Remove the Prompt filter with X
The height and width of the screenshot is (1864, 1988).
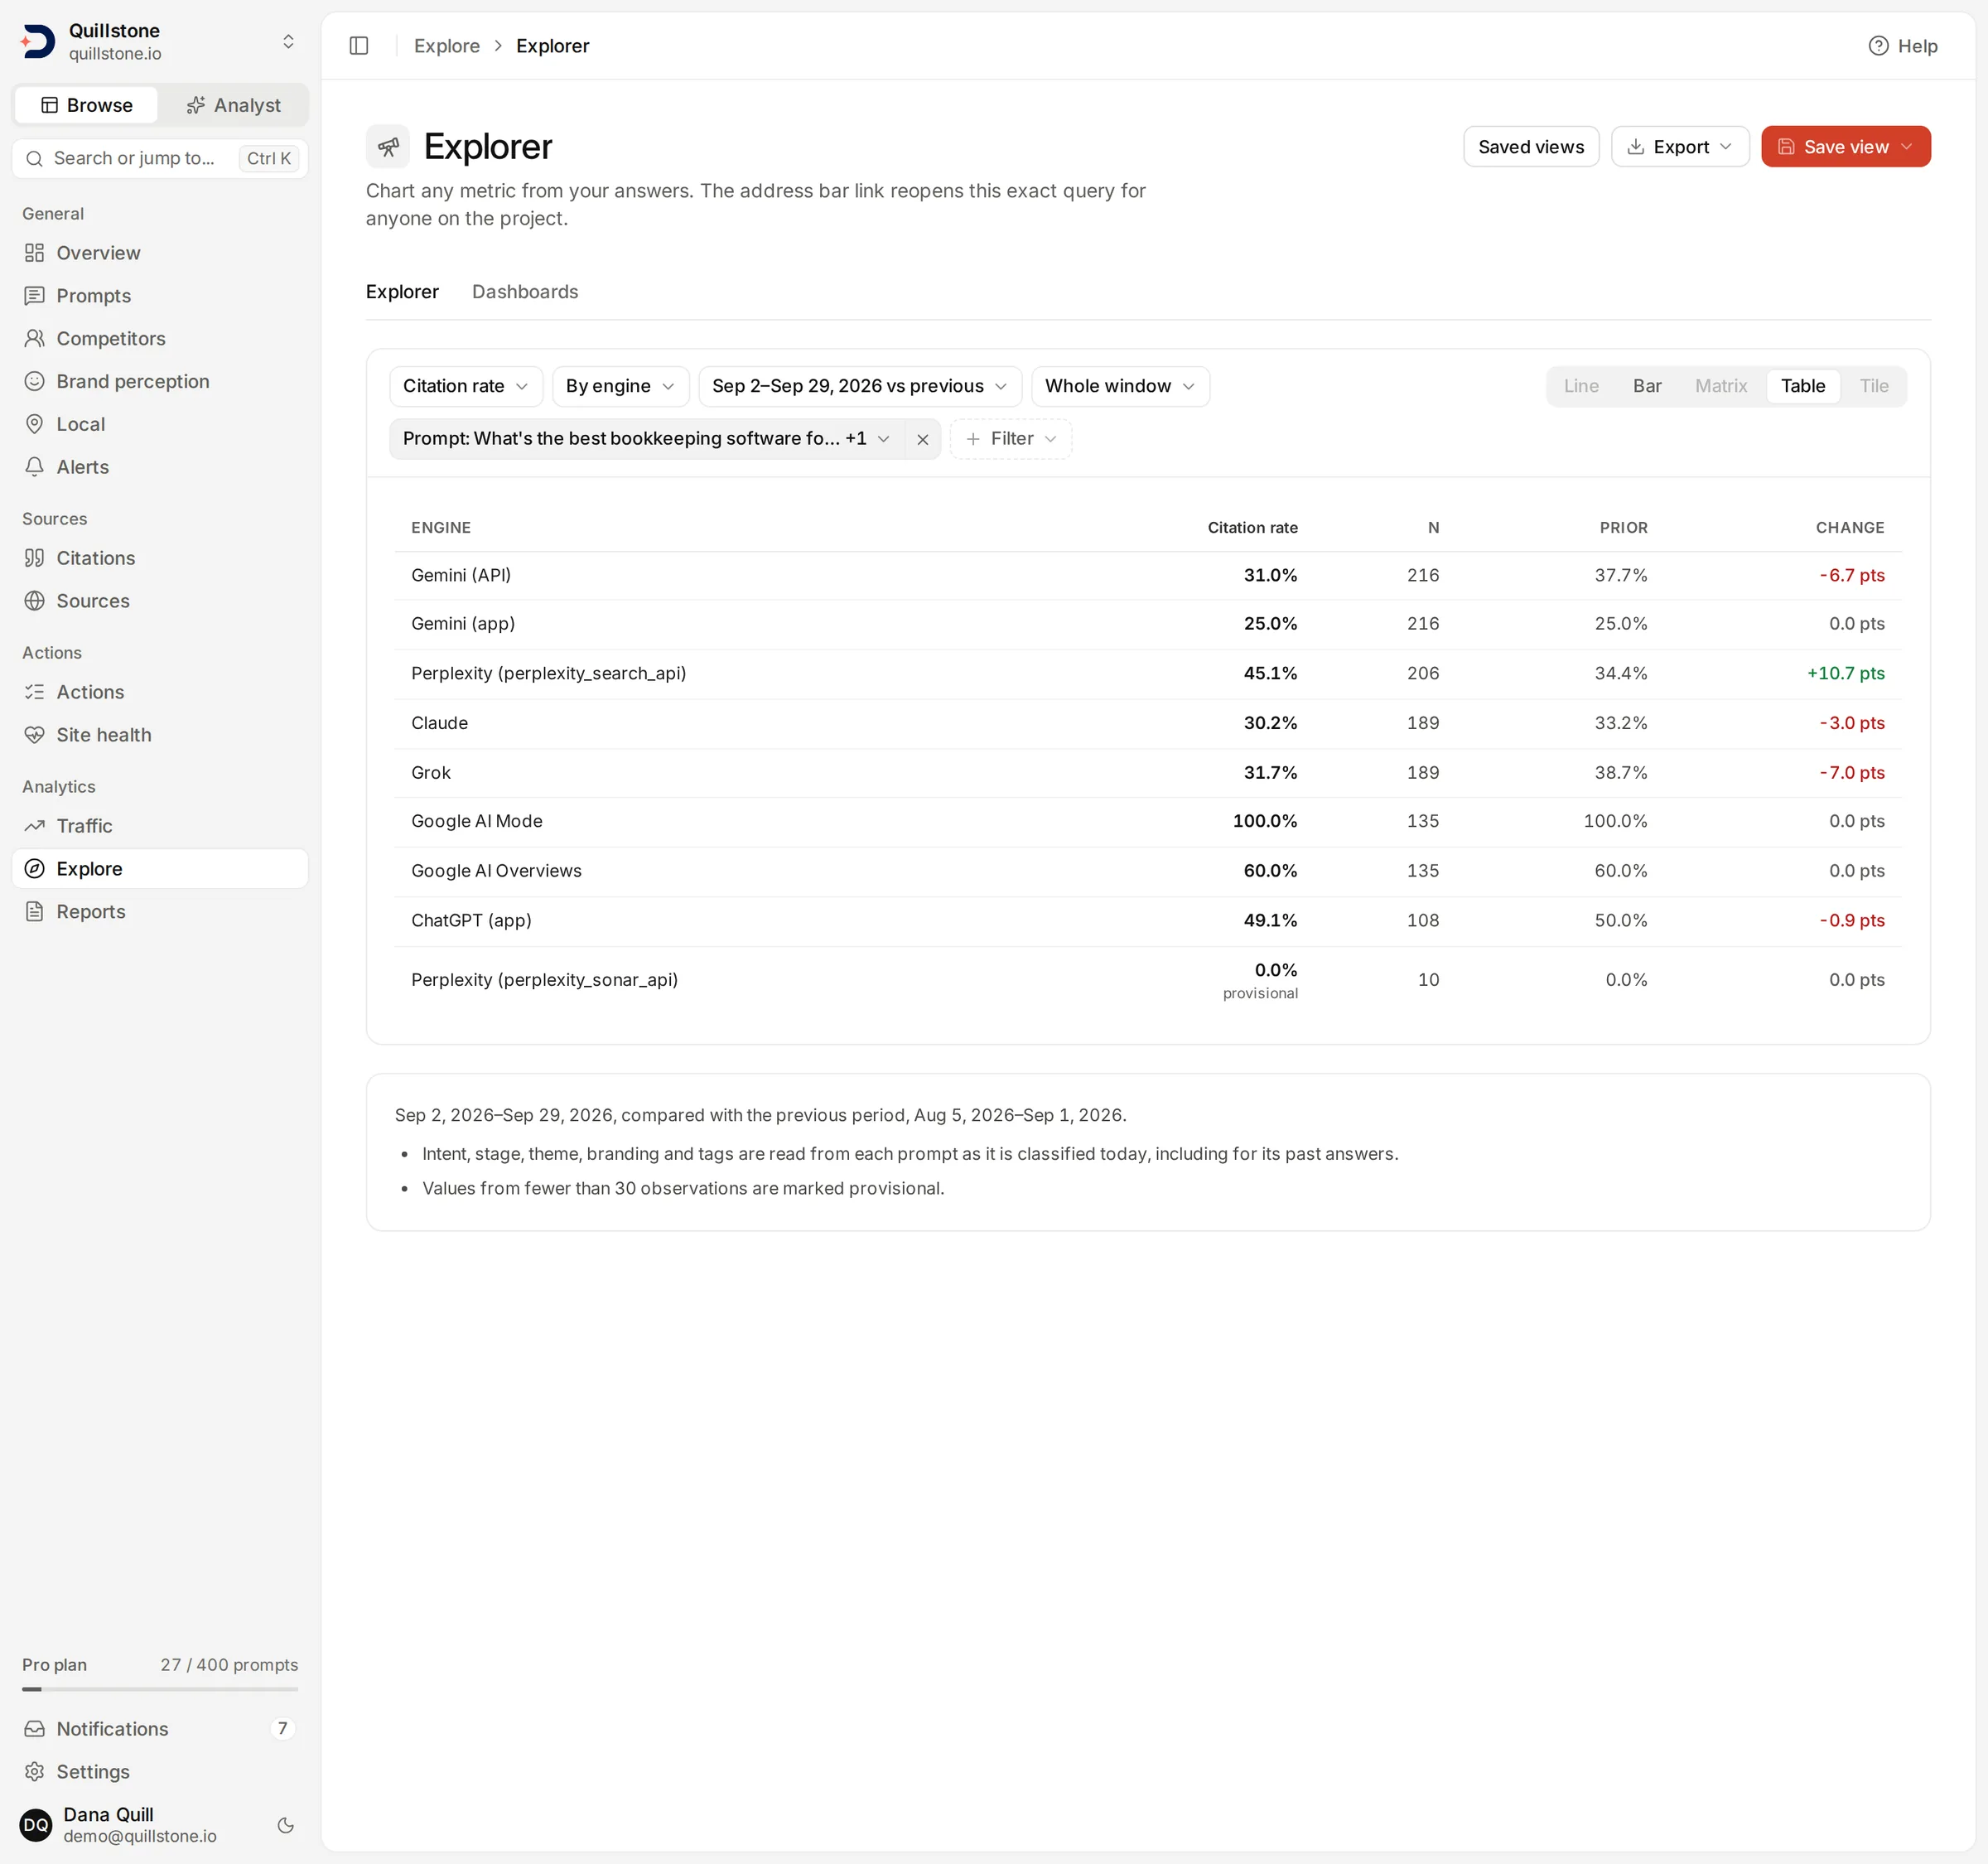coord(923,439)
